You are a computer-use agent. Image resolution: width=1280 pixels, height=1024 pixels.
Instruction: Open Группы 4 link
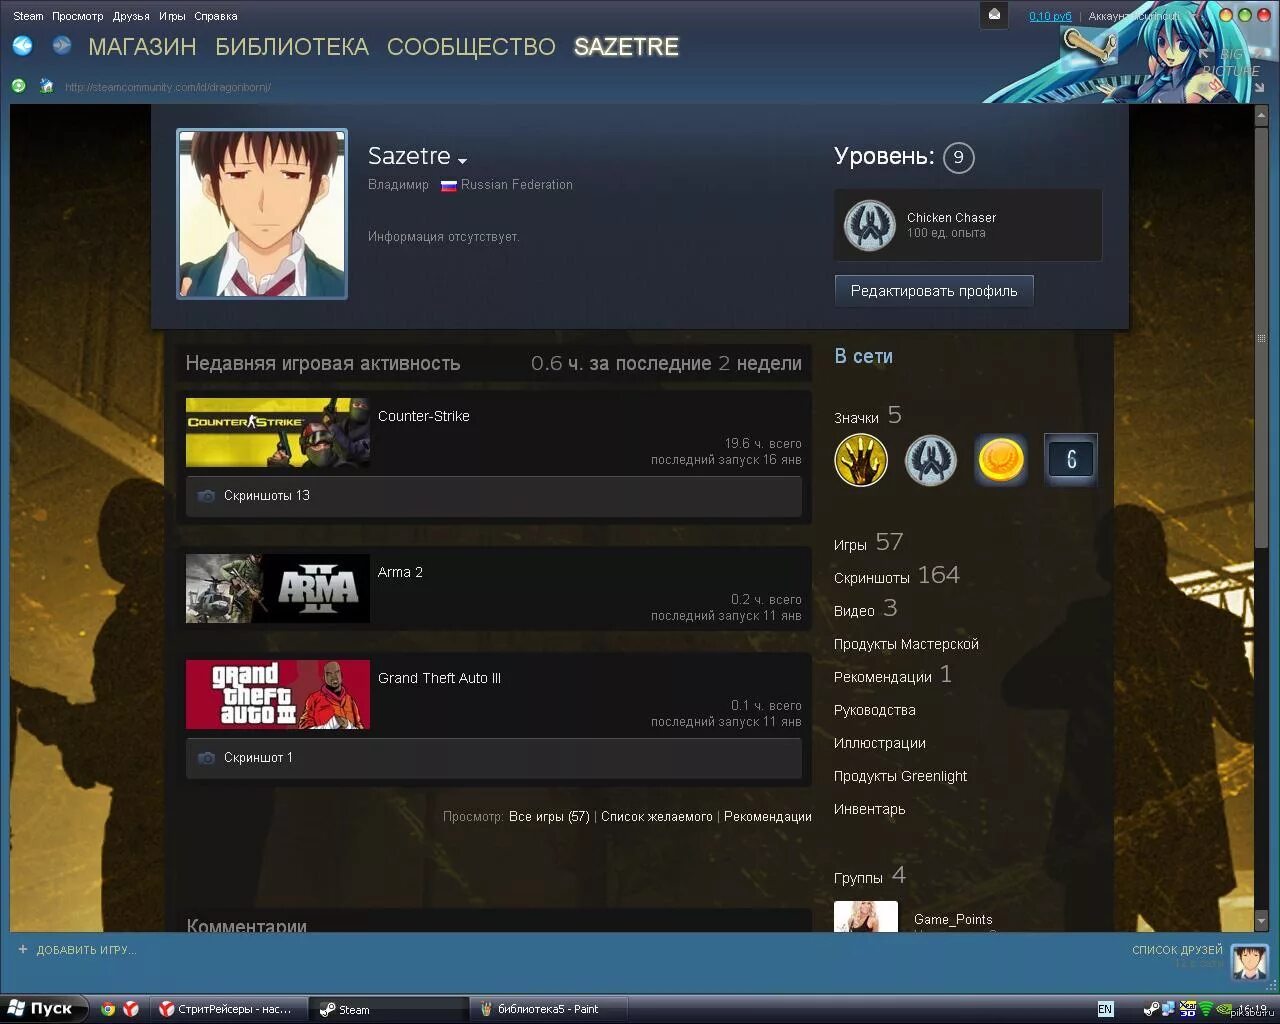coord(870,876)
